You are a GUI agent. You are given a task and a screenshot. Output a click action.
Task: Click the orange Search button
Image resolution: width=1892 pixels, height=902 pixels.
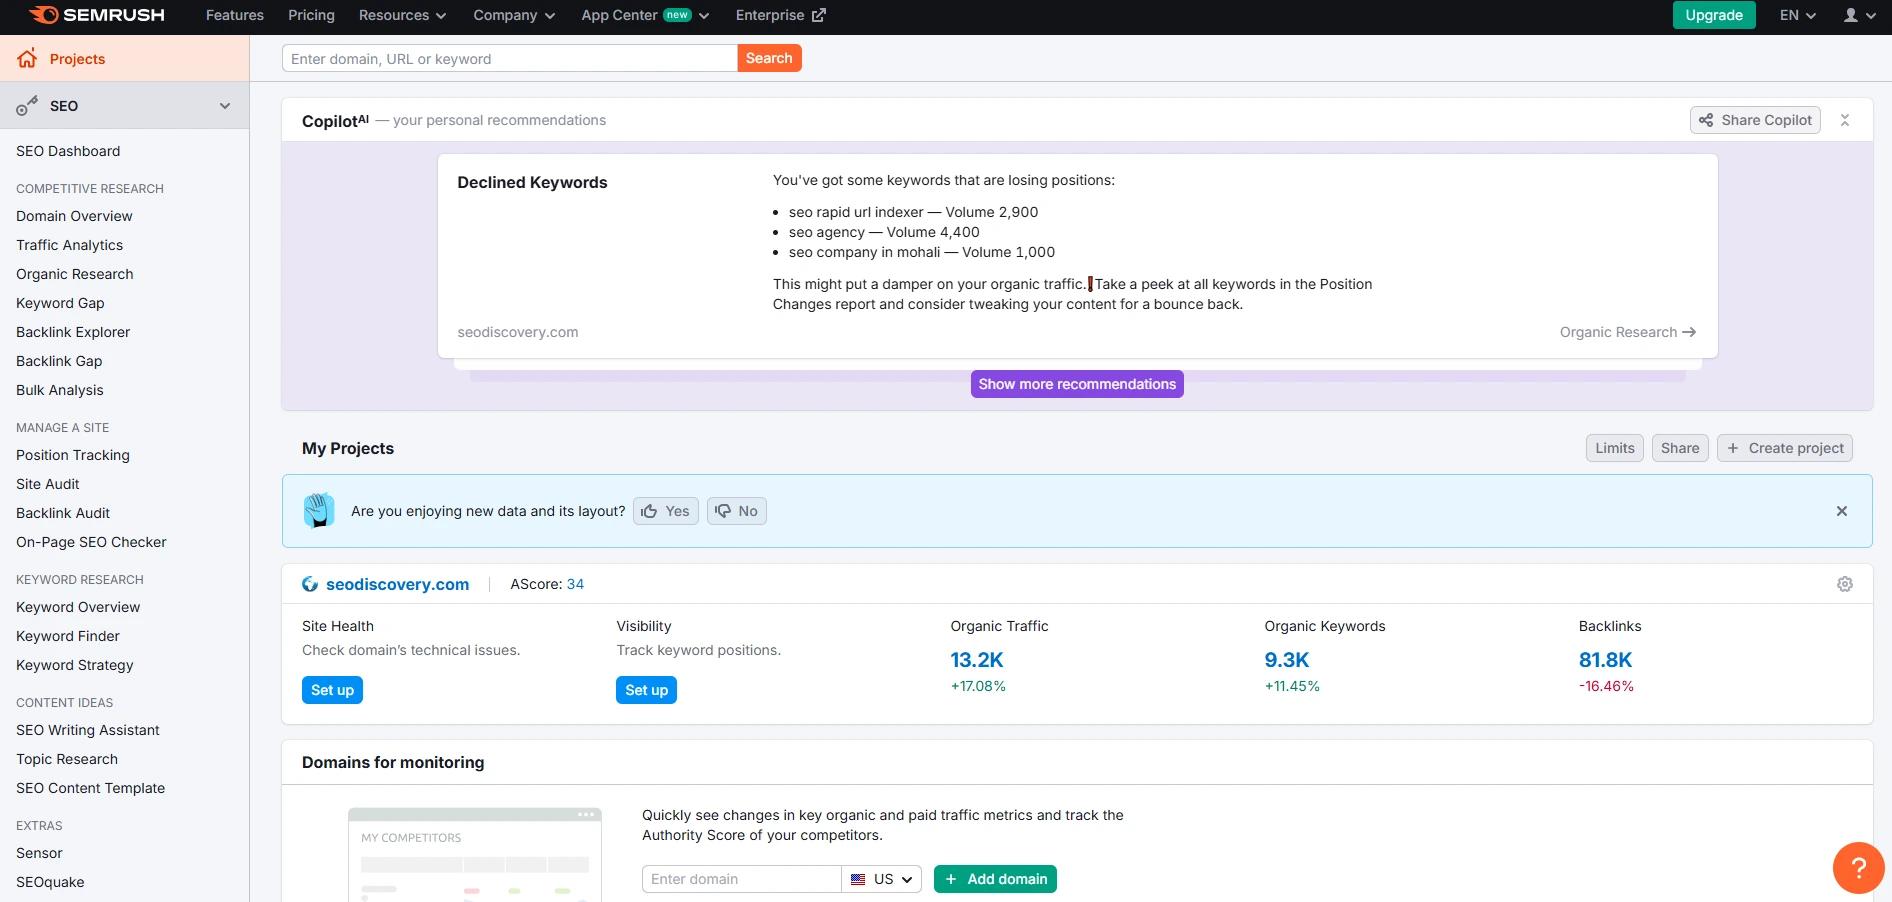tap(769, 58)
